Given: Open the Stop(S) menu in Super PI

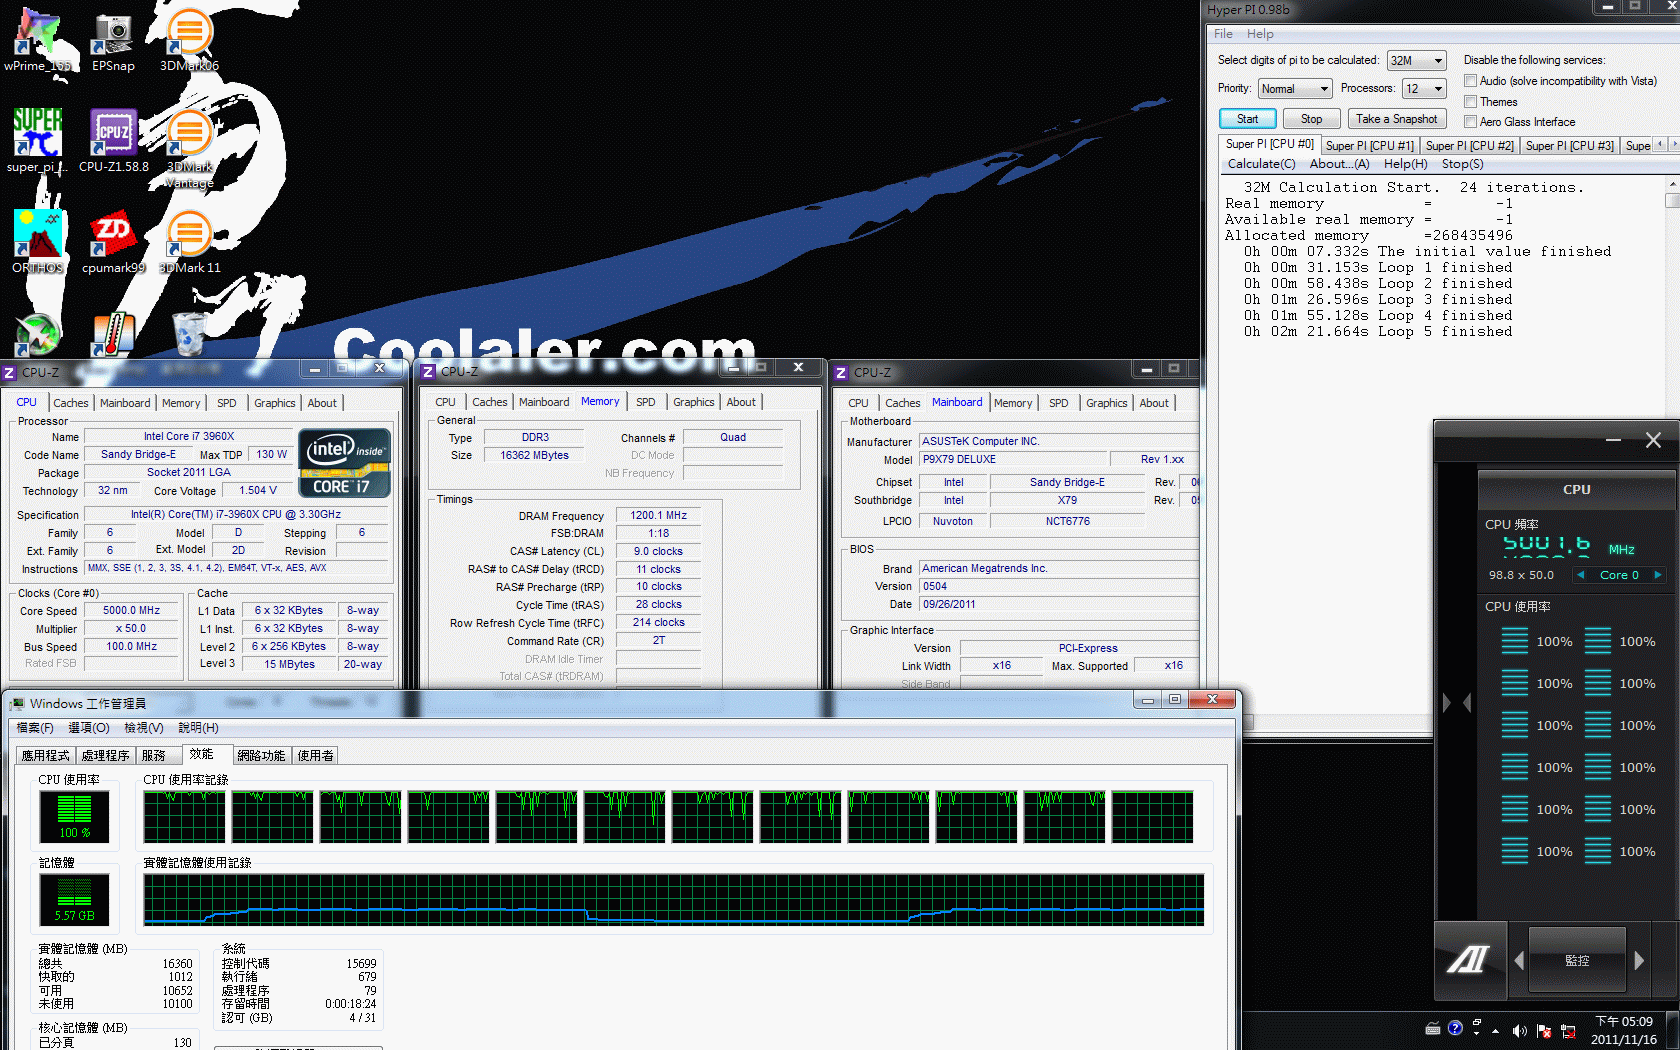Looking at the screenshot, I should tap(1462, 164).
